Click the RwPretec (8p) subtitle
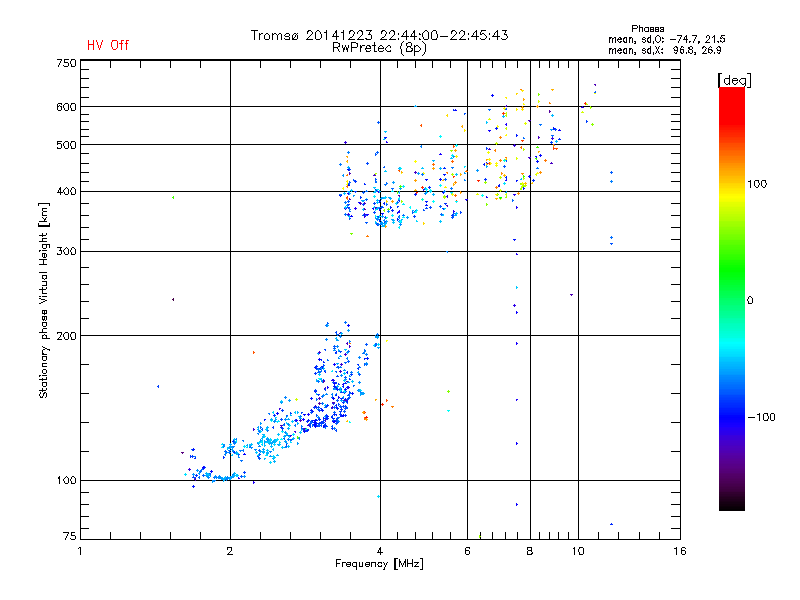This screenshot has width=800, height=600. [x=379, y=48]
